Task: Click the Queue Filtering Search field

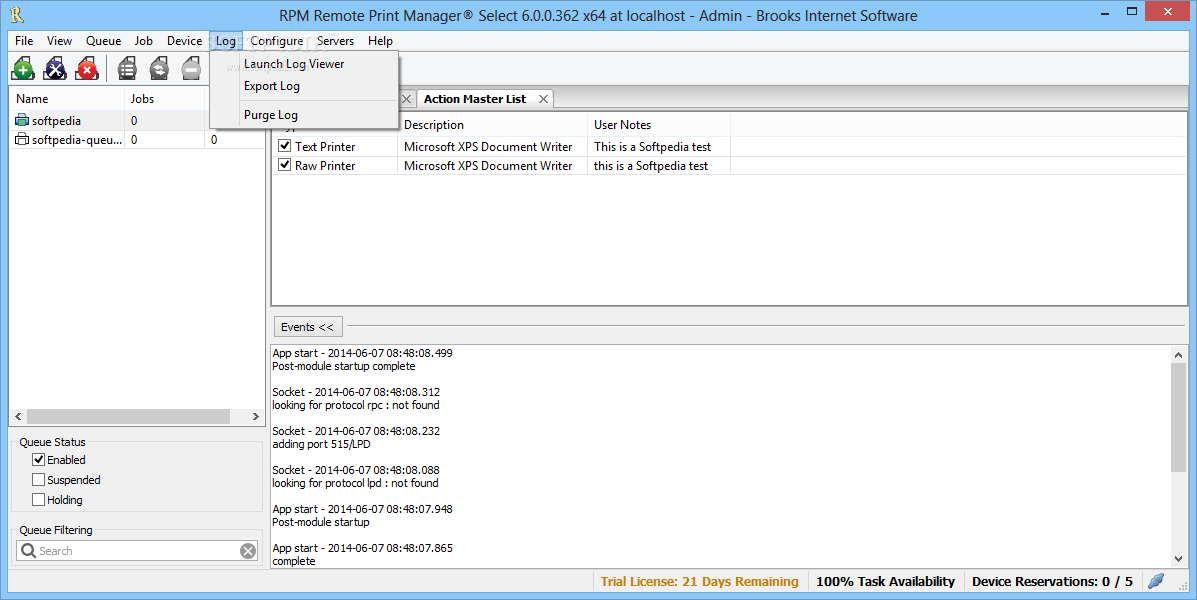Action: coord(137,550)
